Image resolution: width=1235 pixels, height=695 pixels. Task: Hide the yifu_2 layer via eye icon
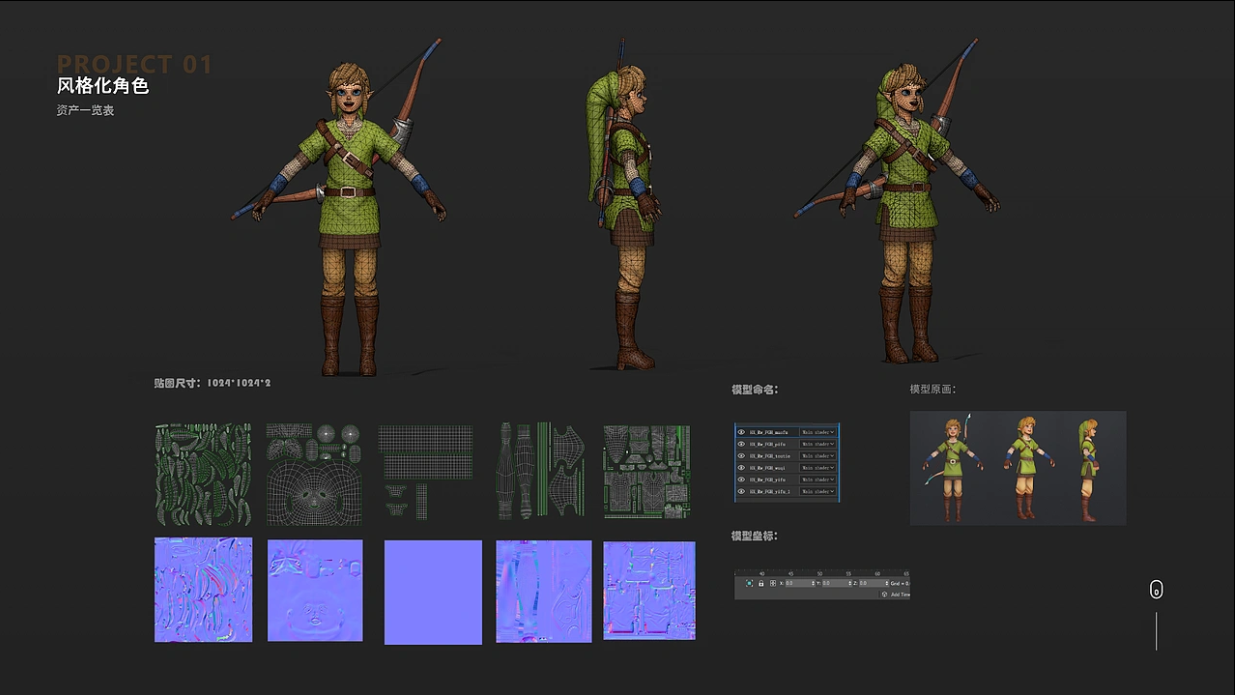coord(741,491)
